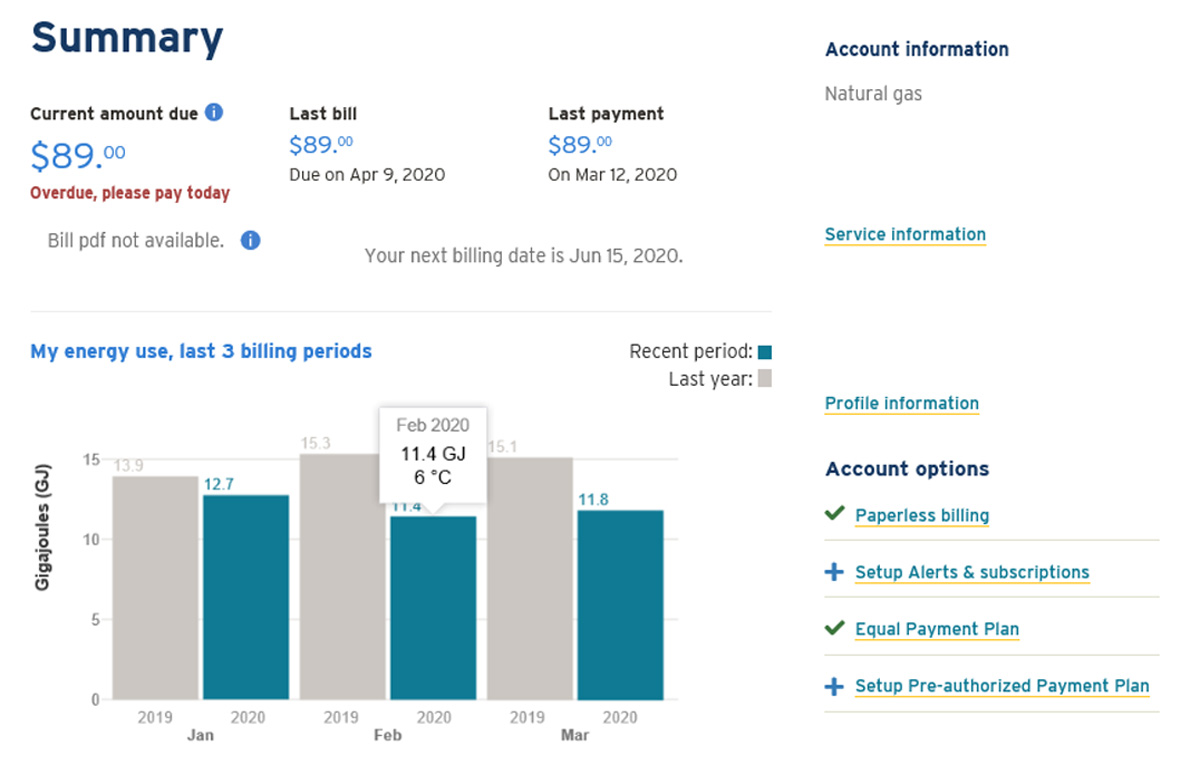The image size is (1200, 765).
Task: Click the teal Recent period legend swatch
Action: (x=765, y=352)
